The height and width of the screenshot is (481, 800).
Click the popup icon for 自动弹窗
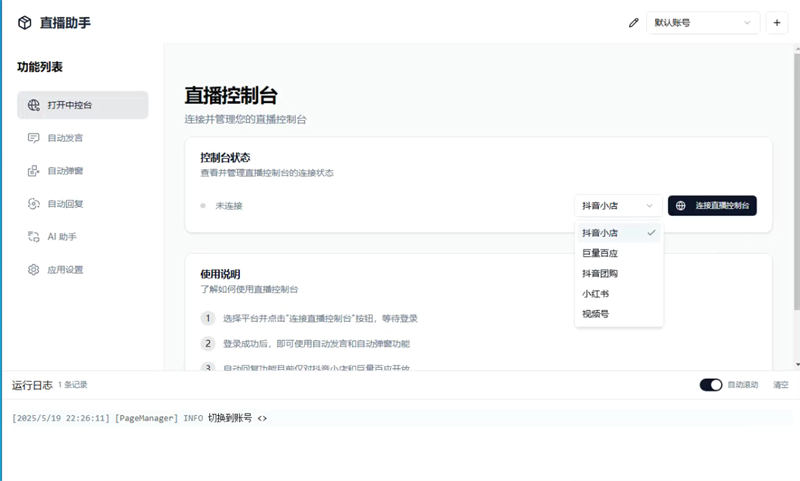click(34, 171)
